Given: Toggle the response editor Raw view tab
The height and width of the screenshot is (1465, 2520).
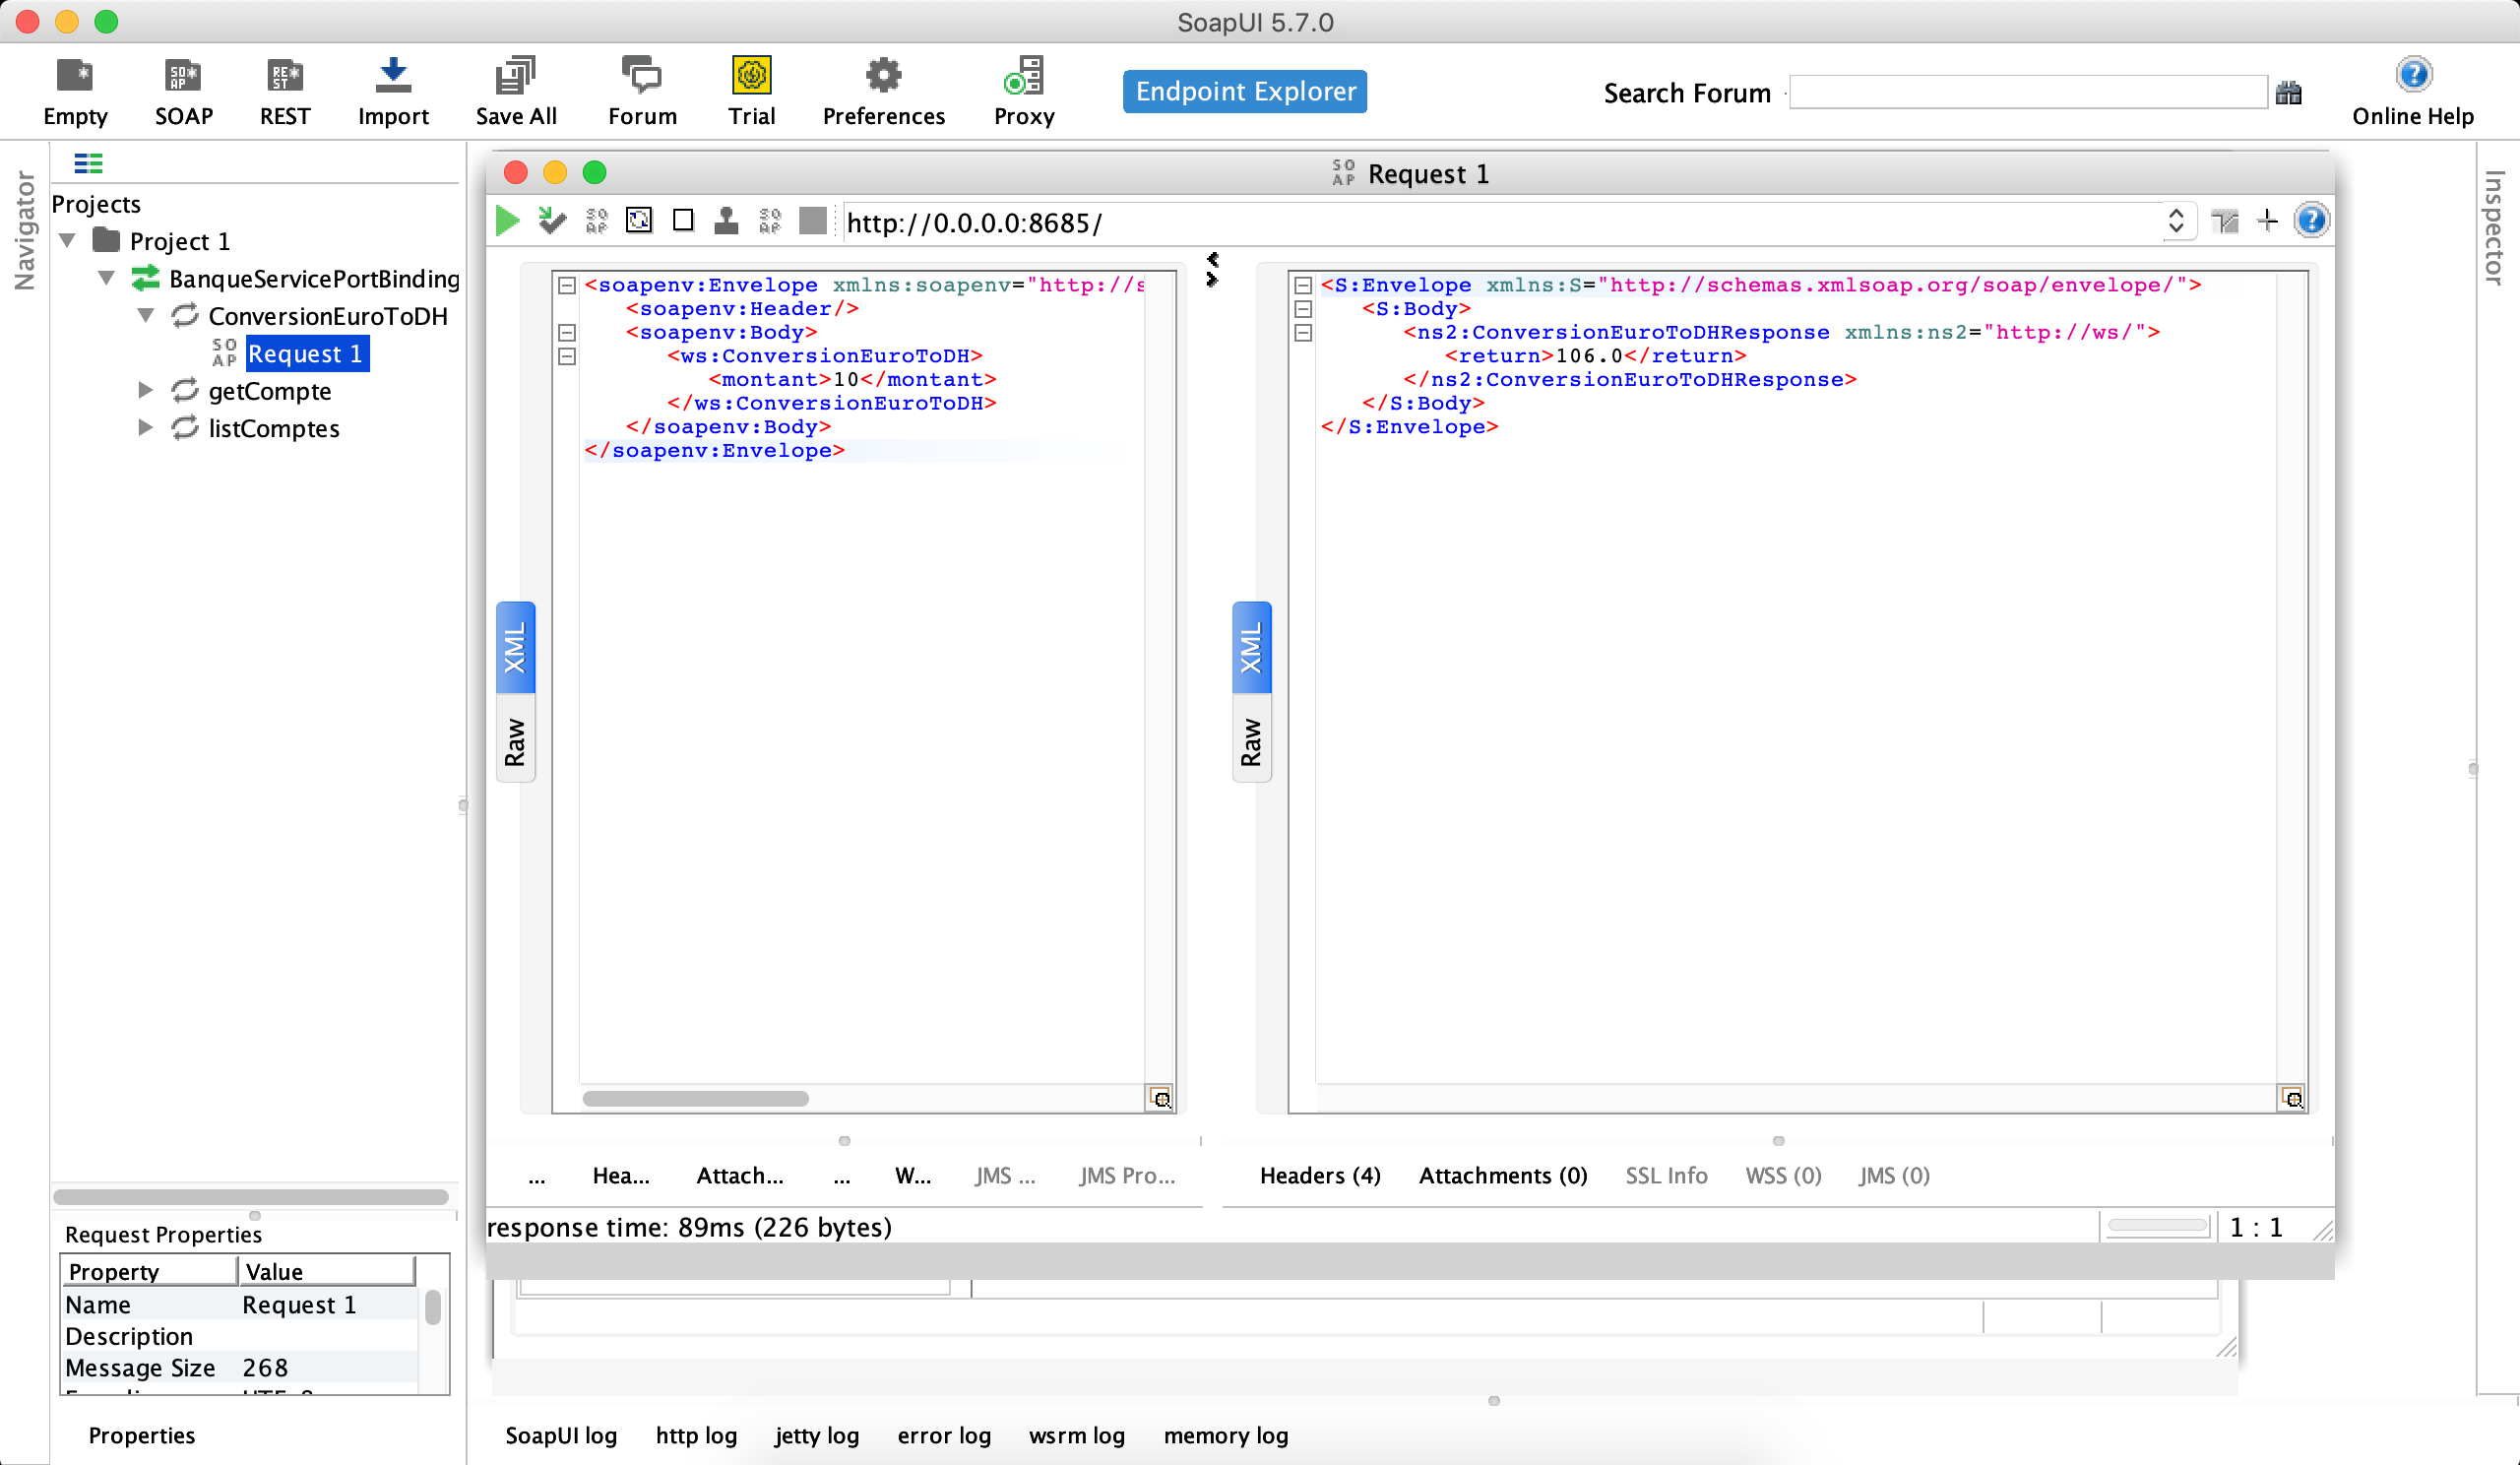Looking at the screenshot, I should pos(1251,741).
